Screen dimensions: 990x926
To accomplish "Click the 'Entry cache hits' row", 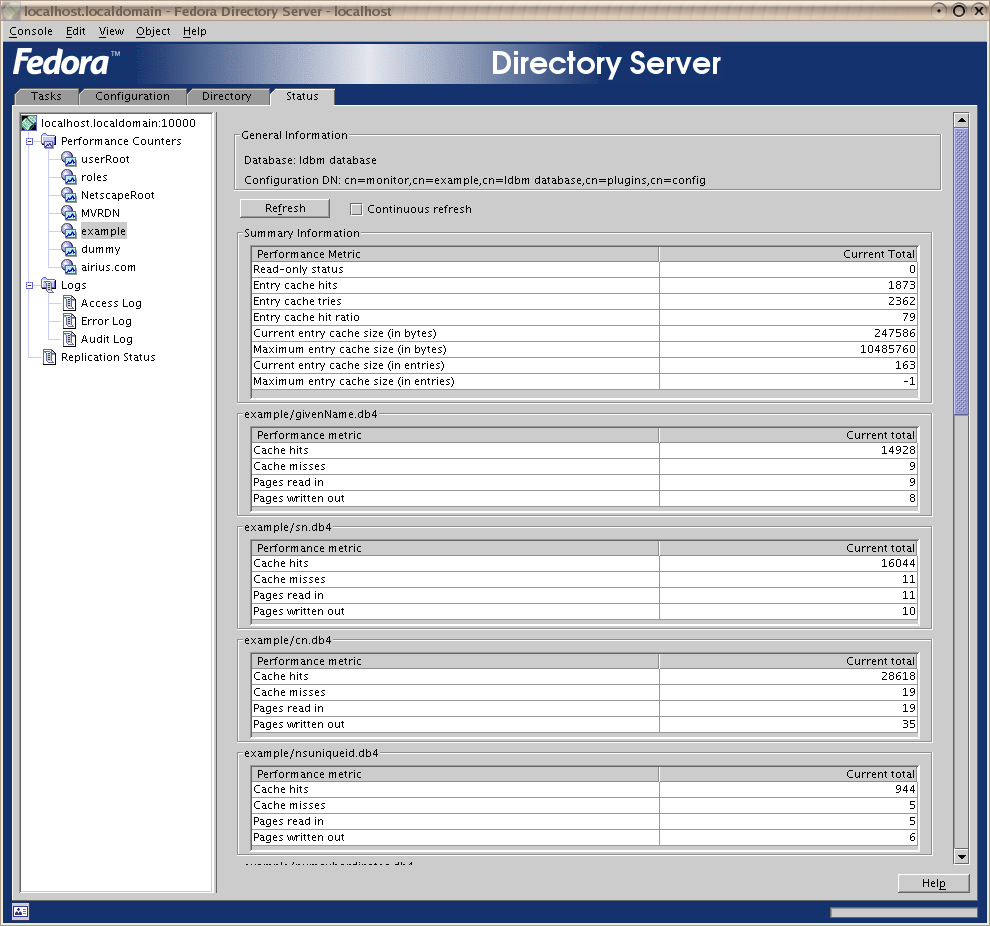I will [584, 285].
